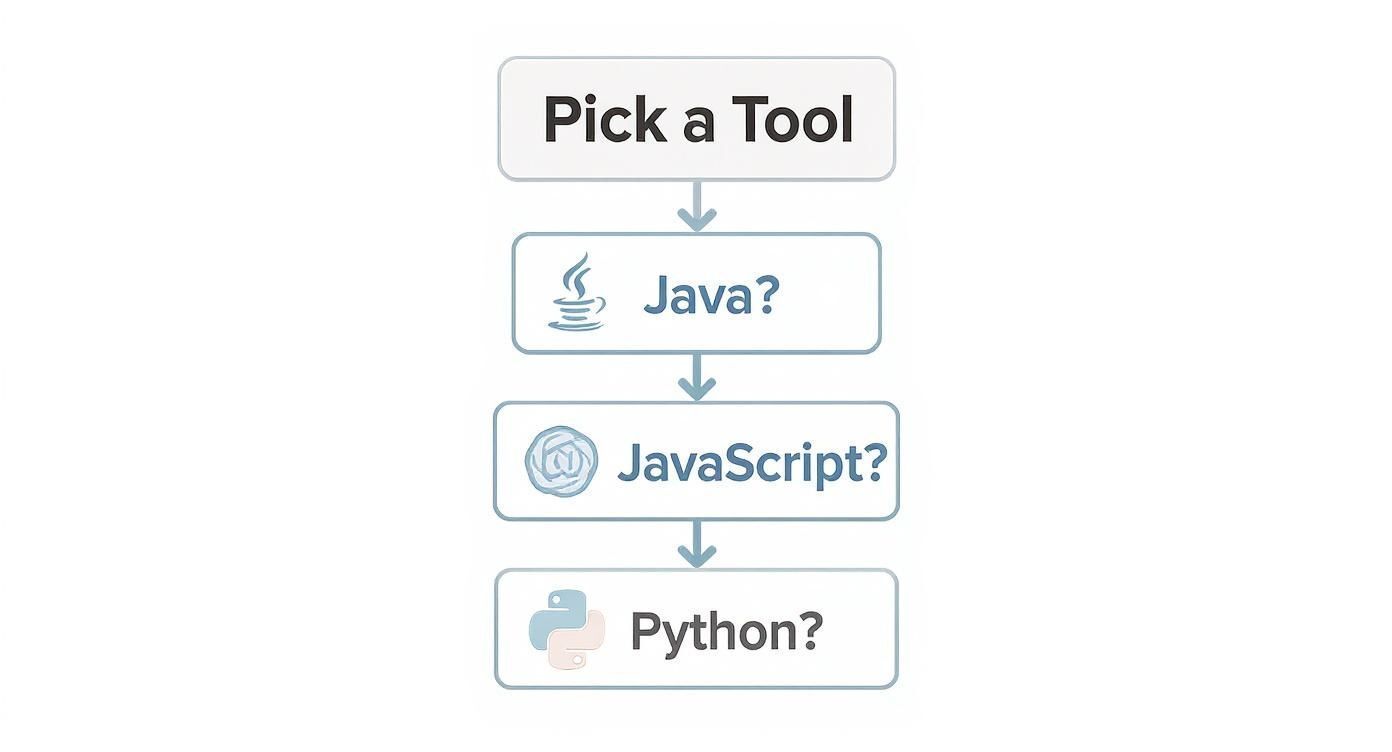Click the arrow pointing to Python box

tap(697, 544)
